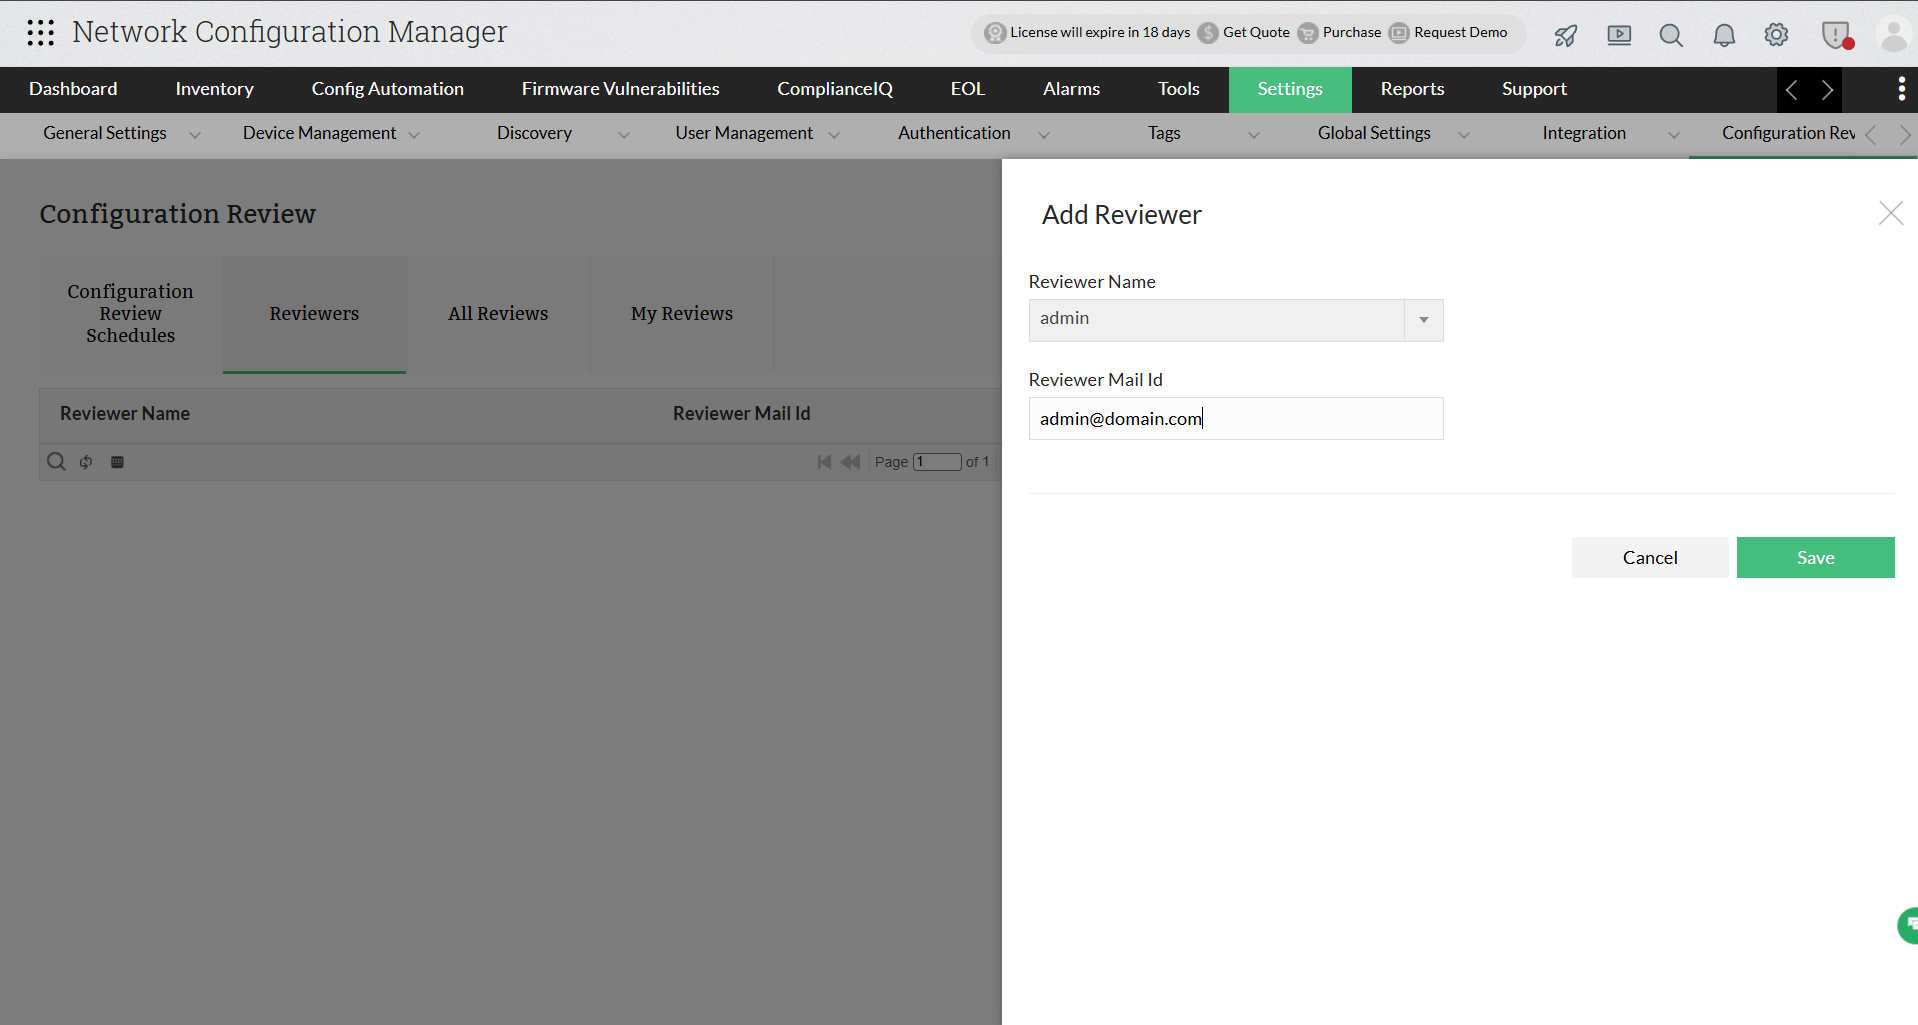The image size is (1918, 1025).
Task: Open the Settings menu
Action: [x=1290, y=90]
